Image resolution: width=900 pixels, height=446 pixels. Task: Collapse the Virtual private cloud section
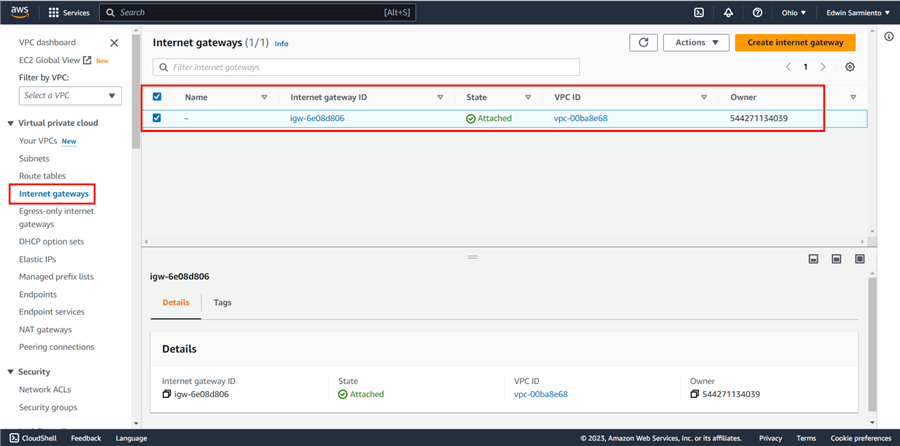click(10, 123)
